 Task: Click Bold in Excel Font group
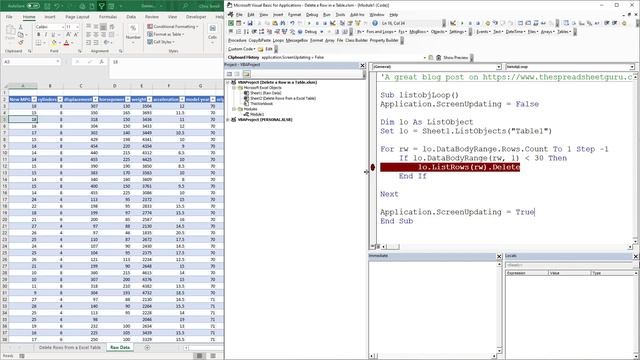(38, 35)
